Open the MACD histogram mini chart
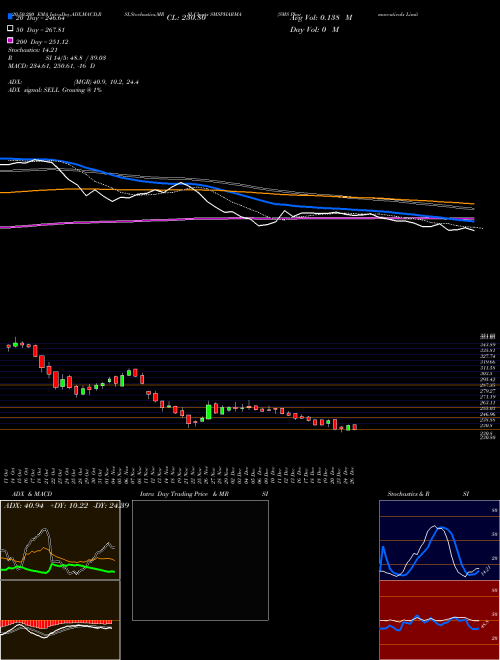The image size is (500, 660). 60,620
